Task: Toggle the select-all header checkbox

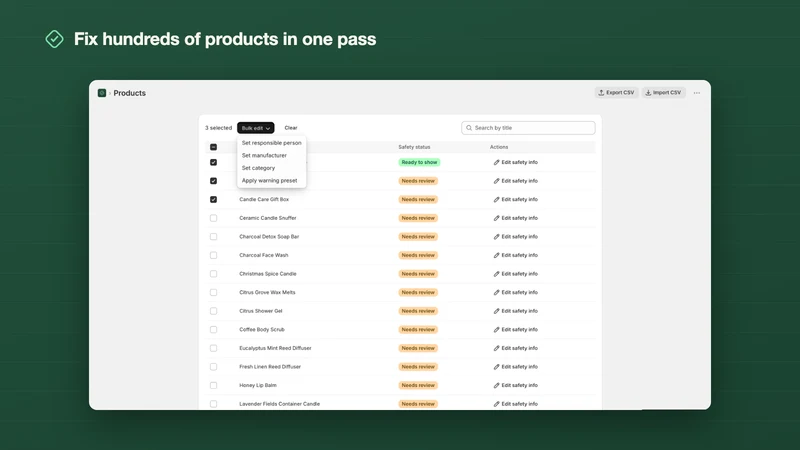Action: click(x=213, y=147)
